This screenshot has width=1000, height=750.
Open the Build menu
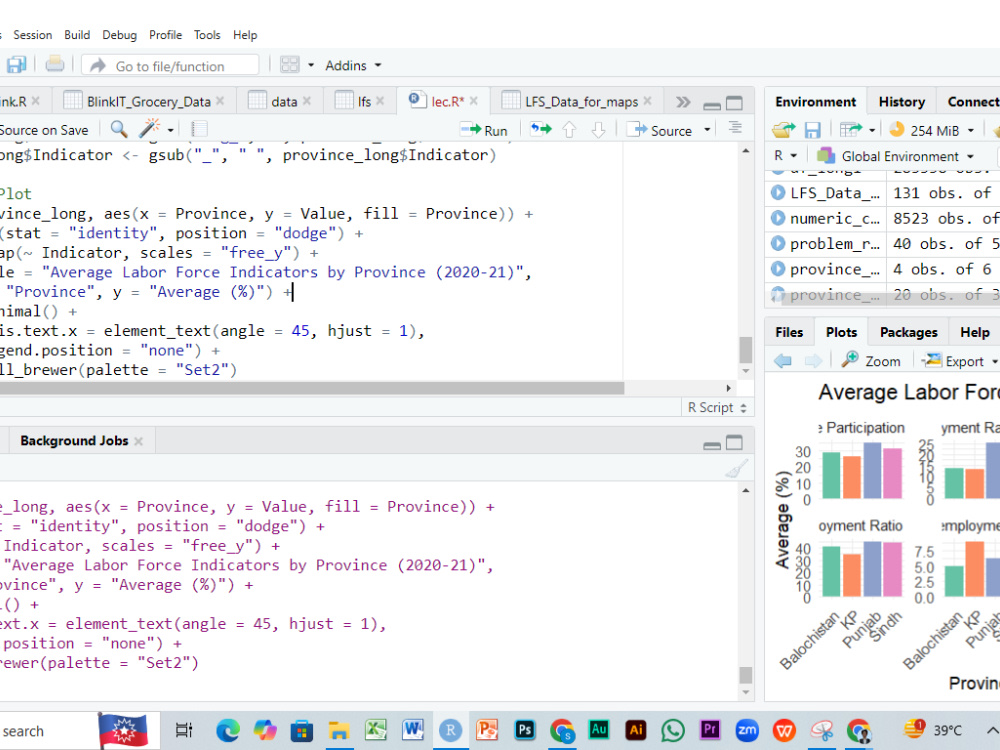click(77, 35)
